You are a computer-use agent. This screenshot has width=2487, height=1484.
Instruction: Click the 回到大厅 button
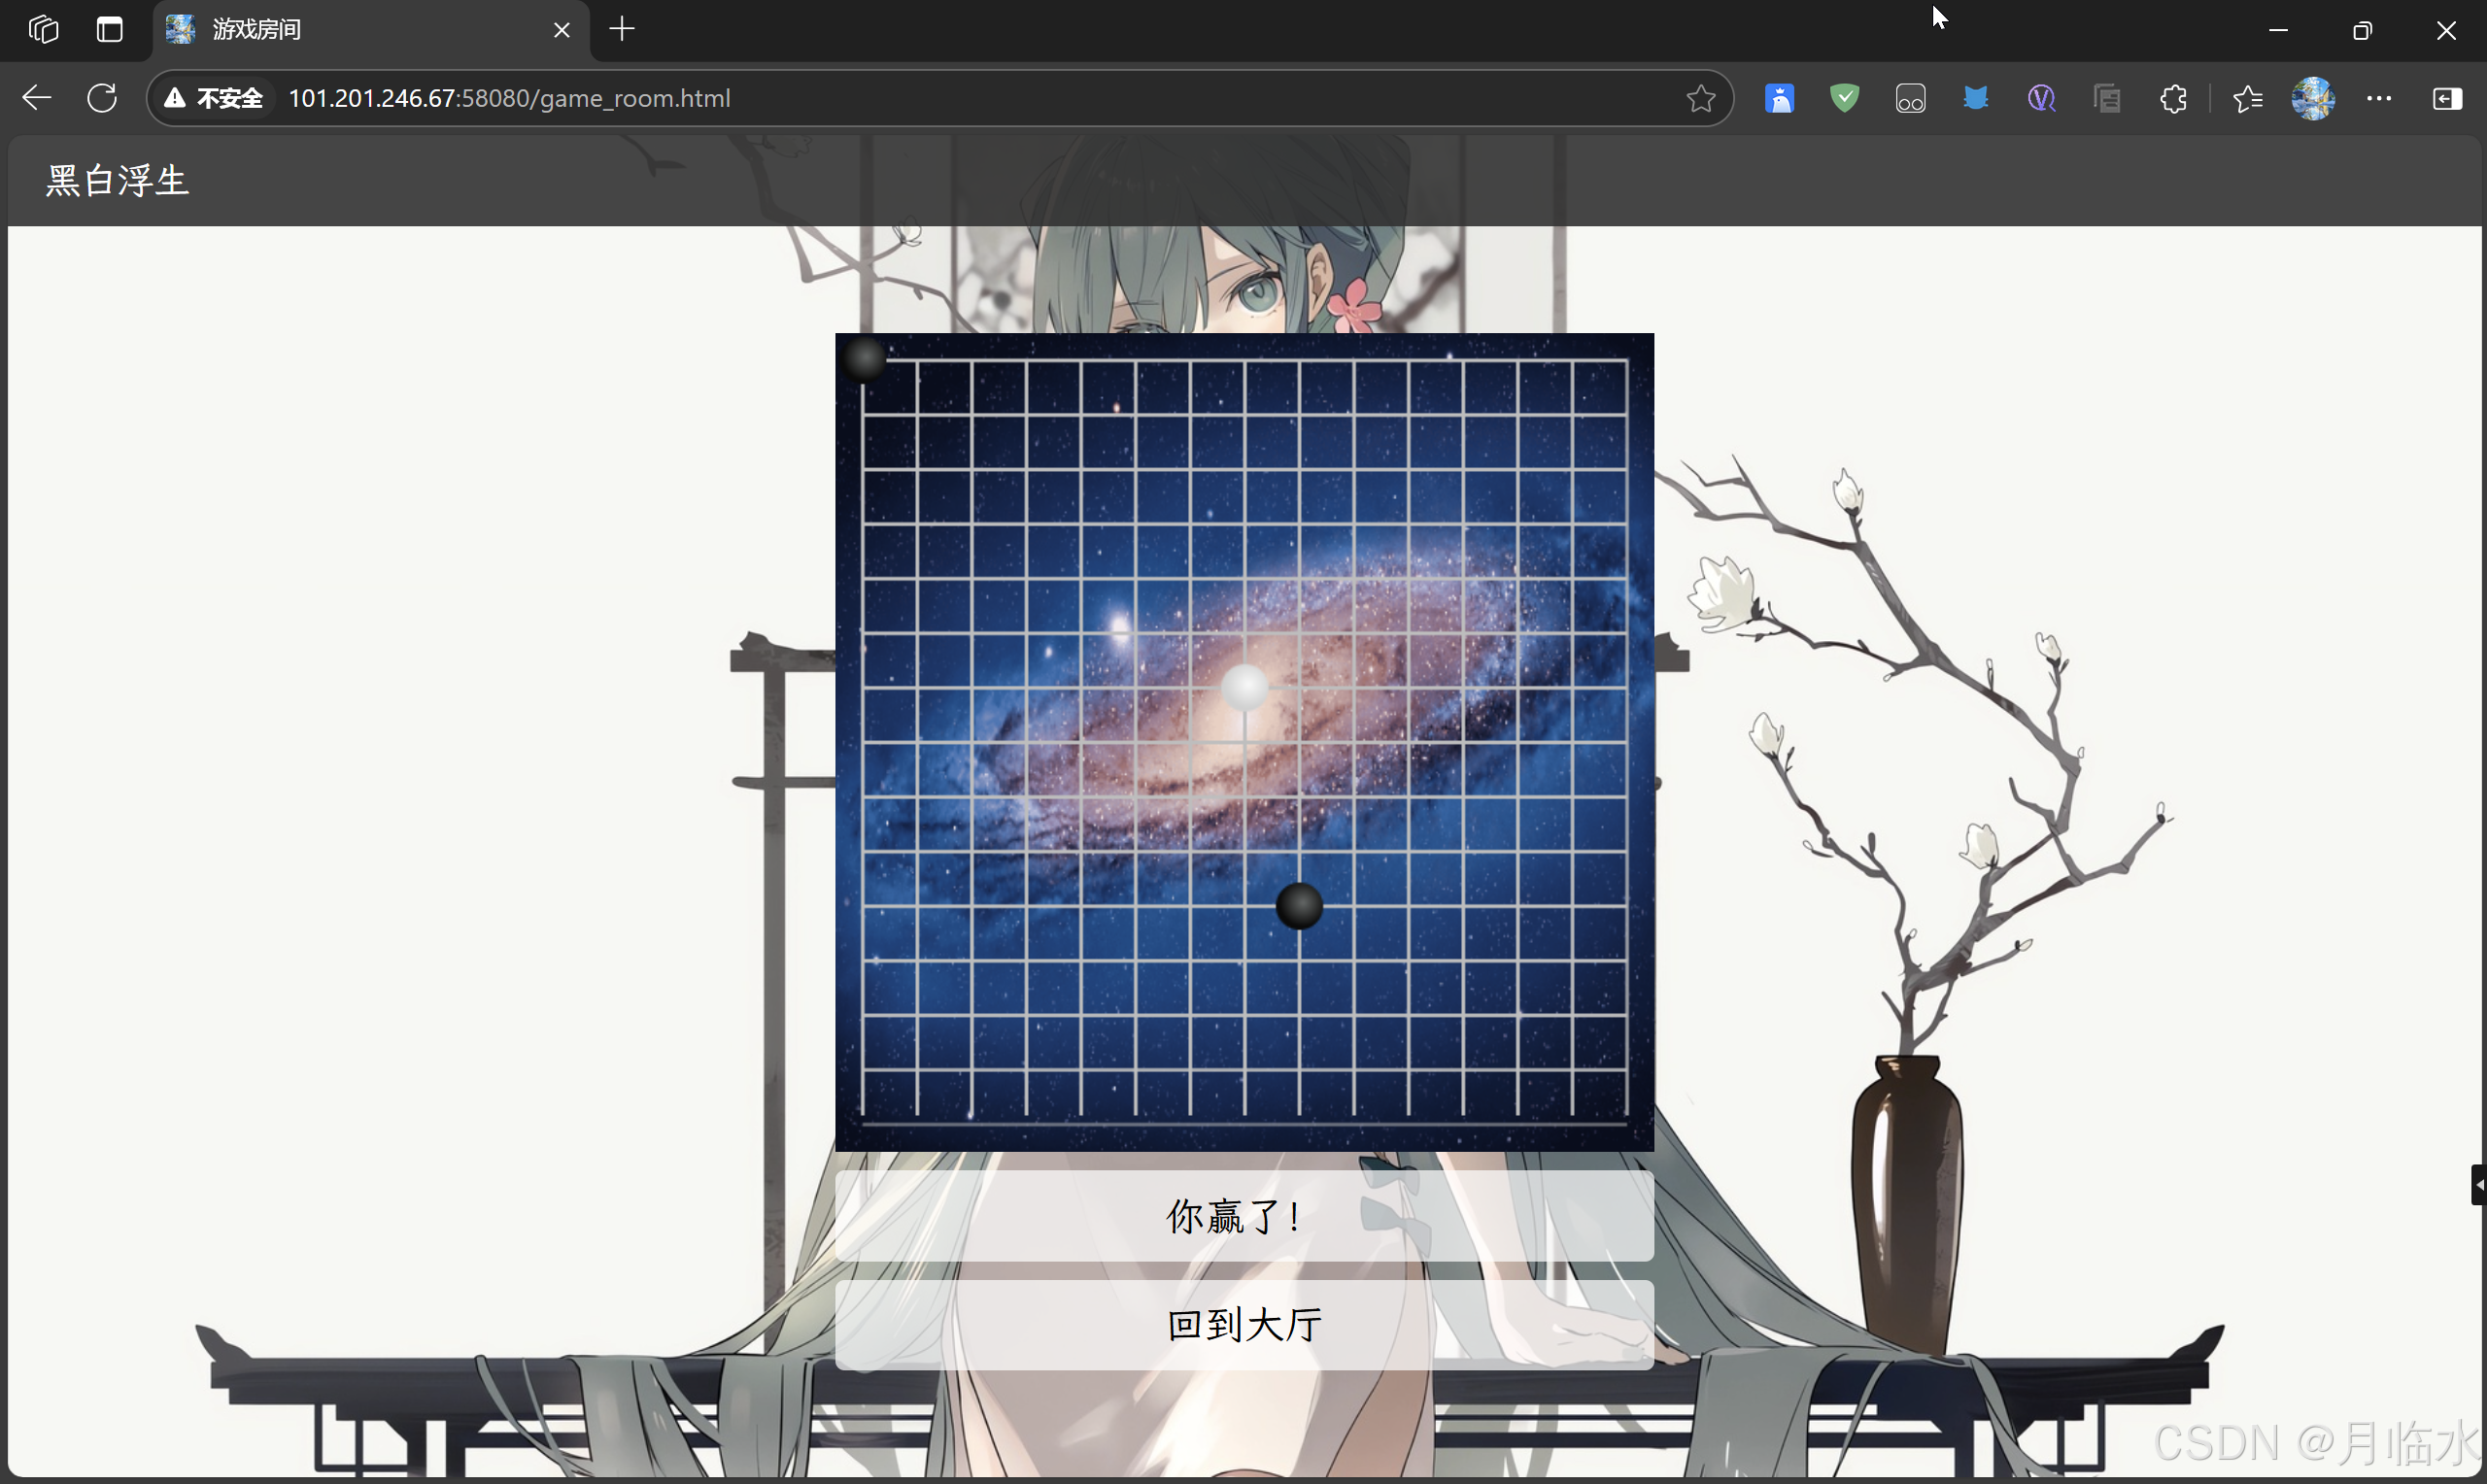coord(1244,1324)
